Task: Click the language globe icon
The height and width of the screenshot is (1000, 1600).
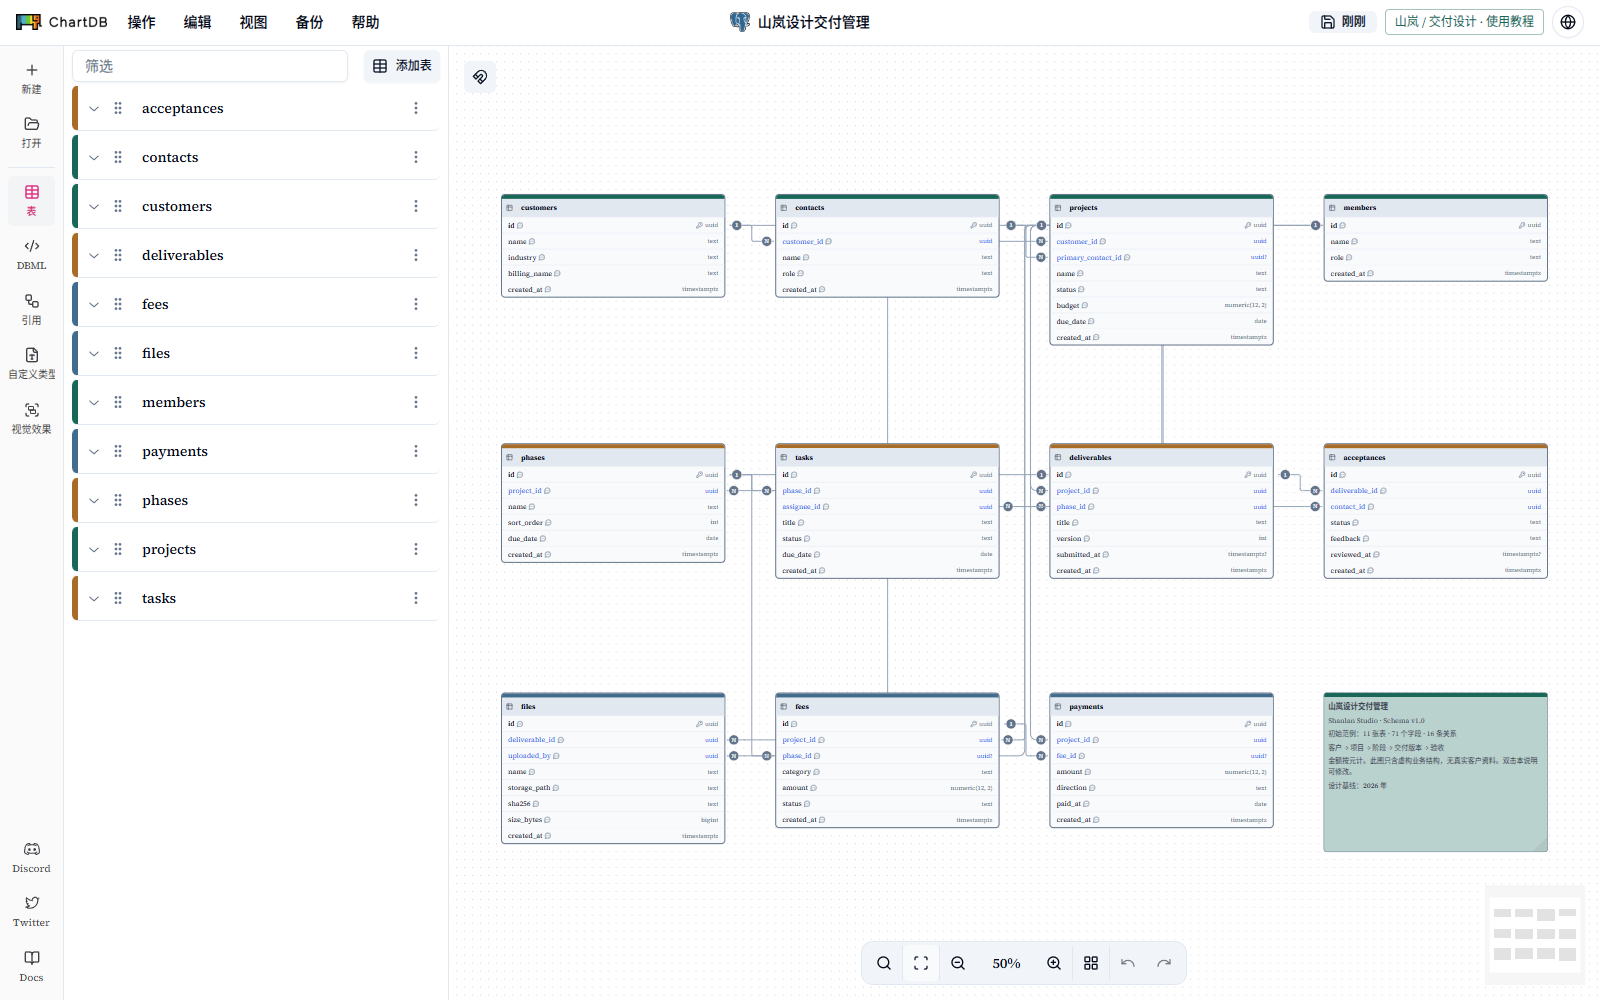Action: coord(1568,22)
